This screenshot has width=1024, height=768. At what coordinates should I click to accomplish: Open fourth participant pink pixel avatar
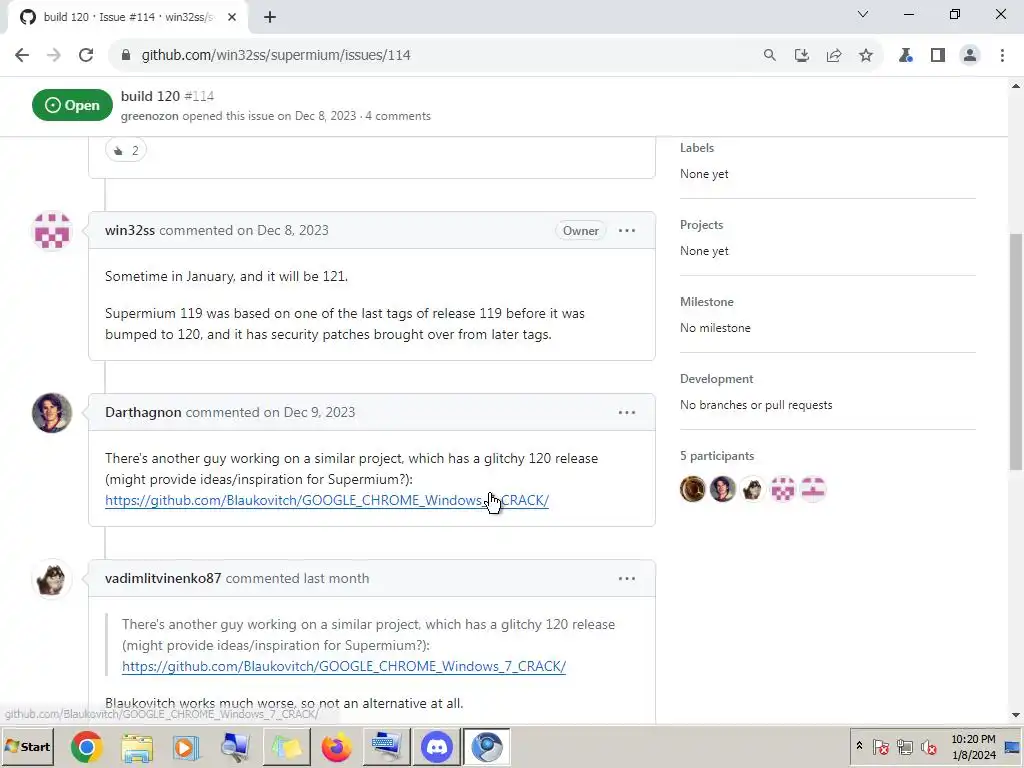tap(783, 489)
